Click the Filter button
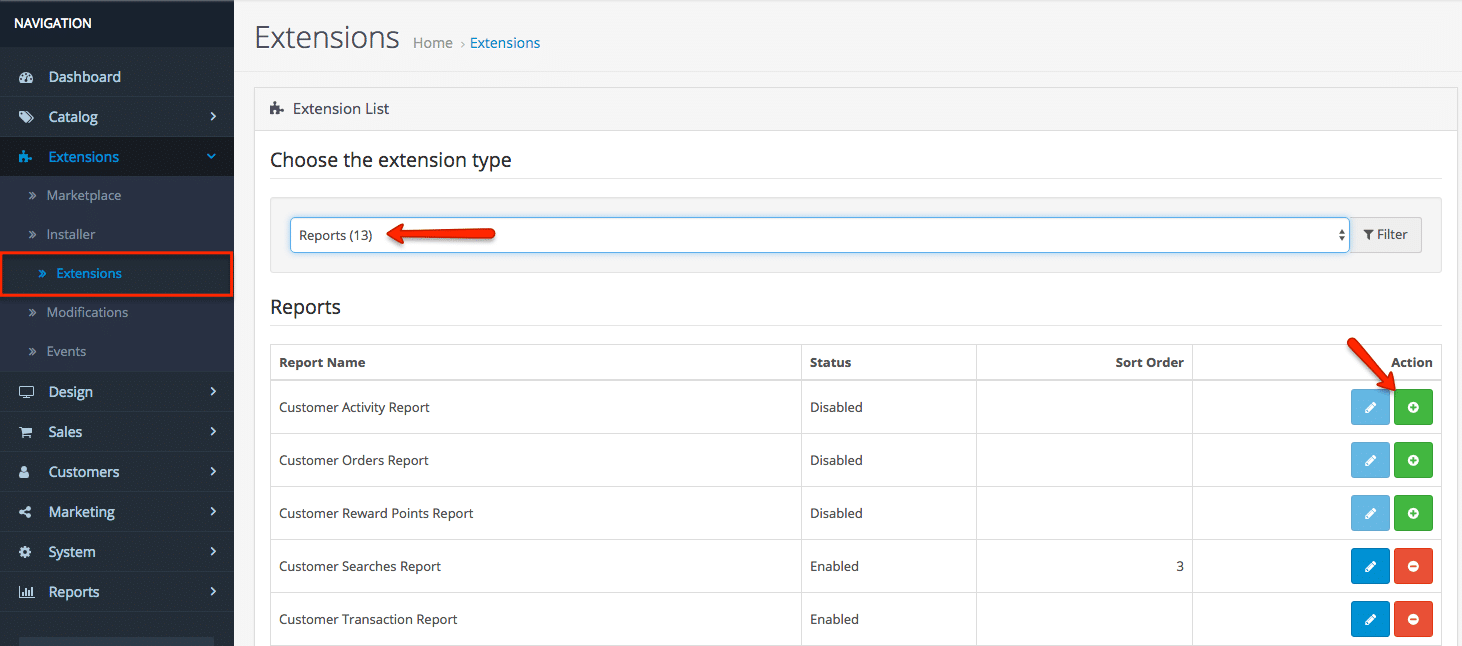Screen dimensions: 1462x646 (1386, 235)
